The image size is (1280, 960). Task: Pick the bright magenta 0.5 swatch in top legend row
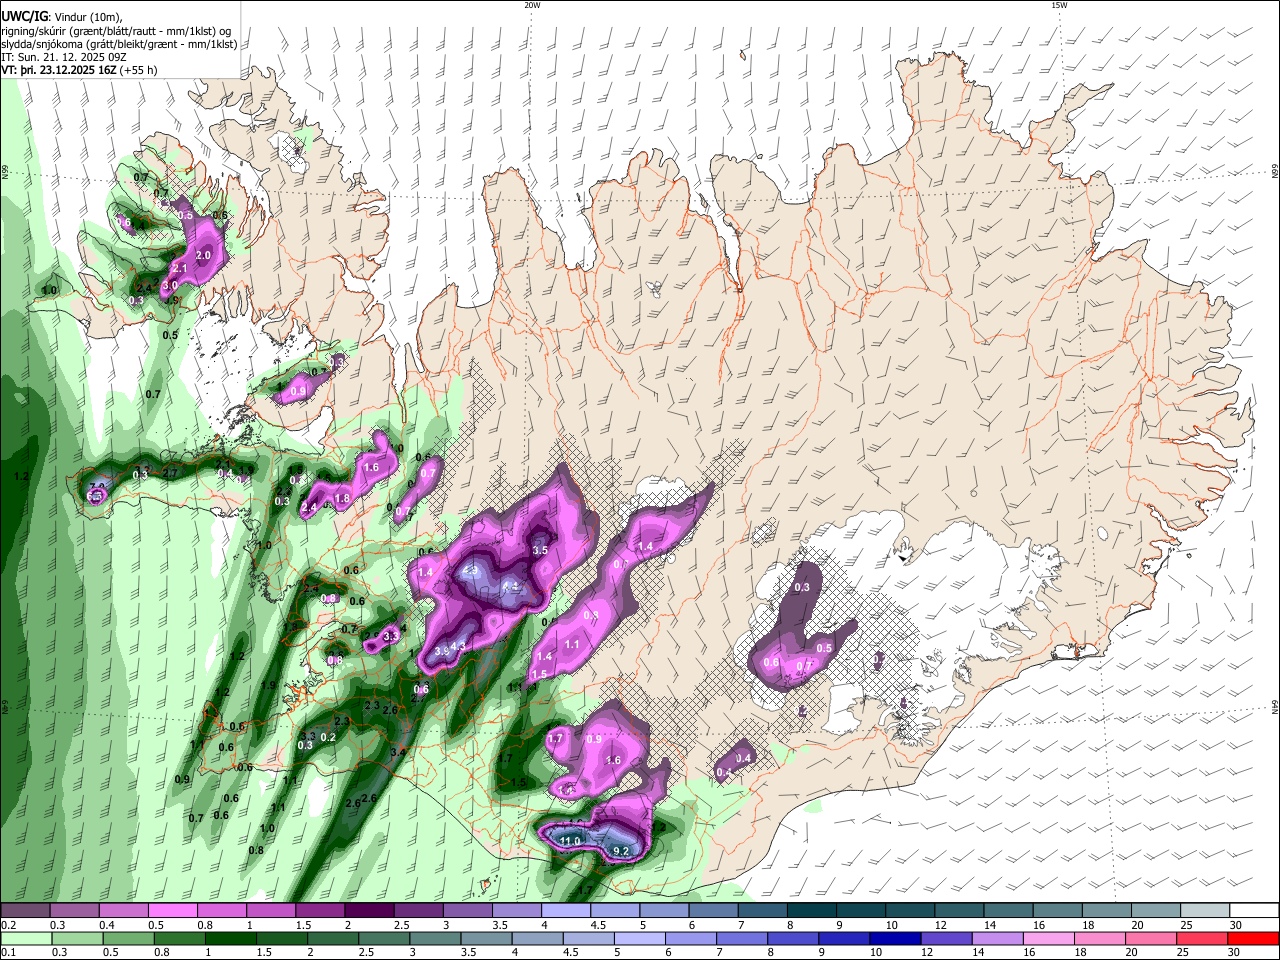(172, 911)
